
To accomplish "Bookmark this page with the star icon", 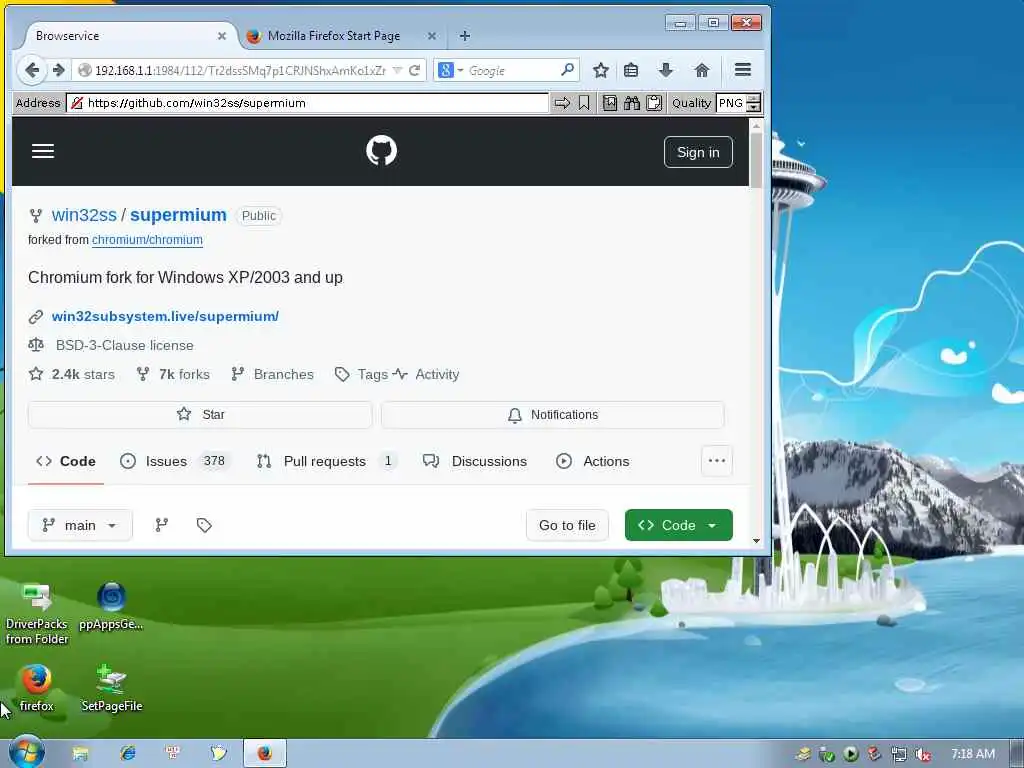I will pos(601,70).
